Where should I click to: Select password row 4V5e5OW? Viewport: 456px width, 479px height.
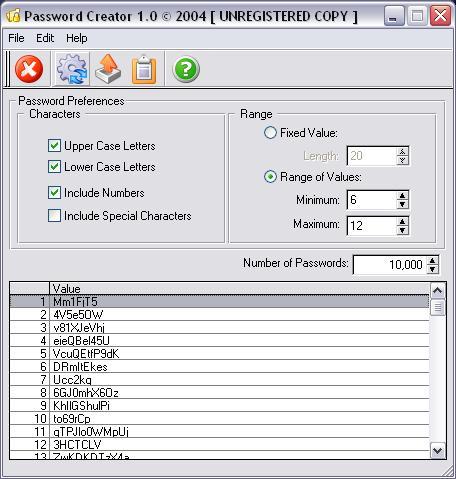(x=219, y=315)
